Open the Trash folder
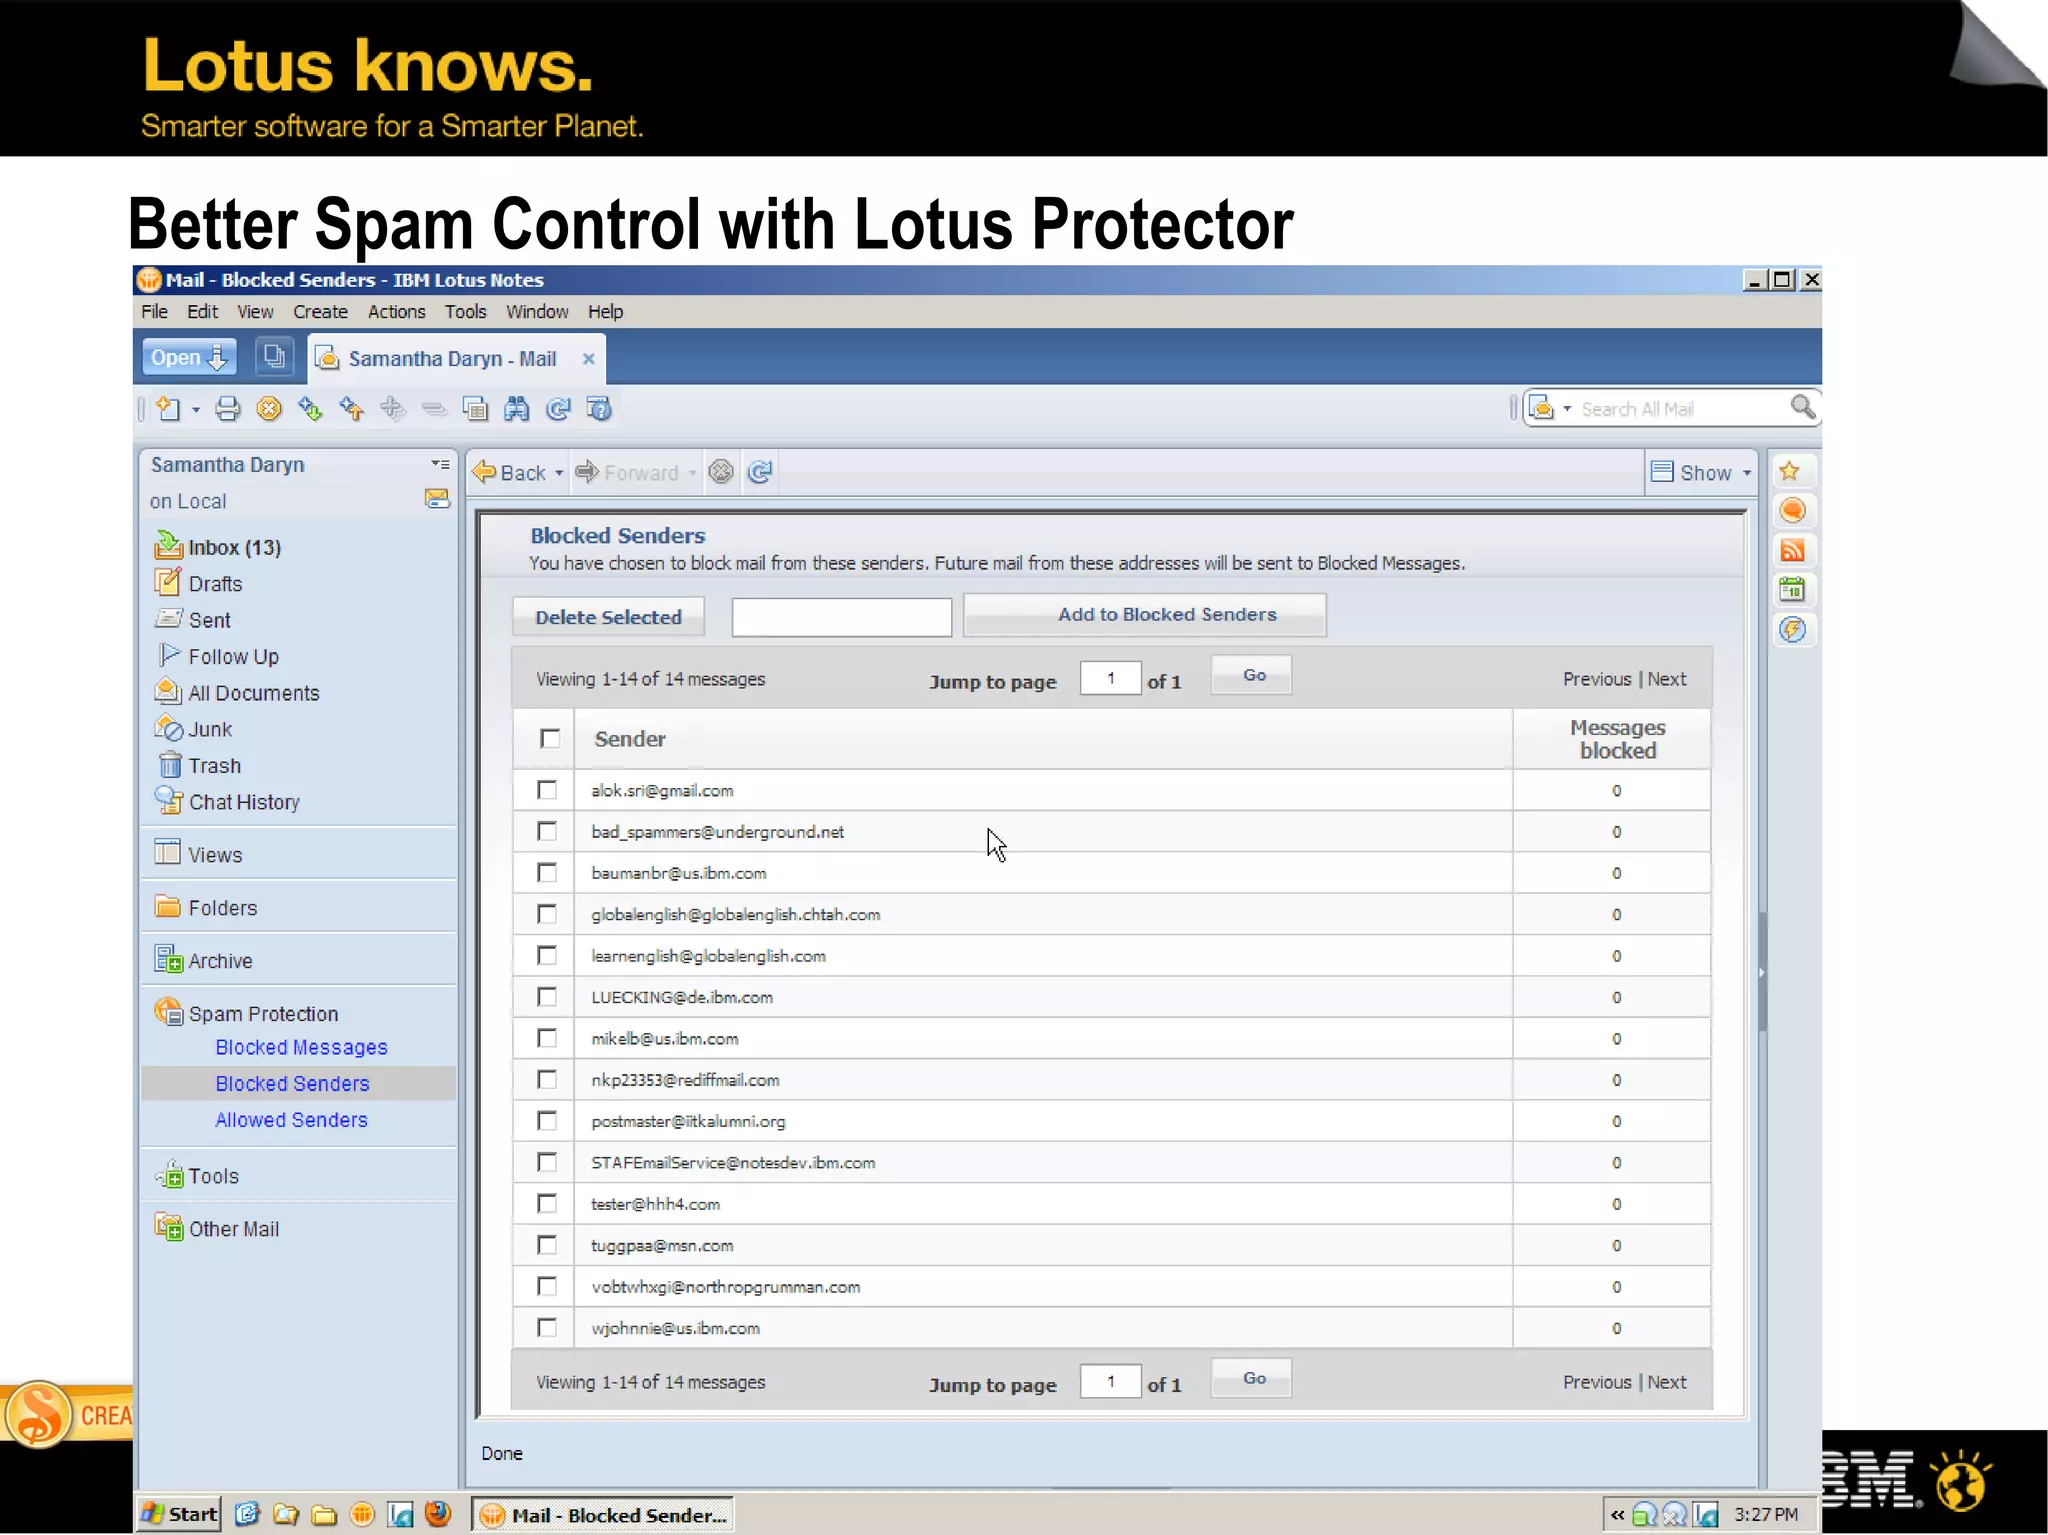Image resolution: width=2048 pixels, height=1535 pixels. pyautogui.click(x=214, y=766)
